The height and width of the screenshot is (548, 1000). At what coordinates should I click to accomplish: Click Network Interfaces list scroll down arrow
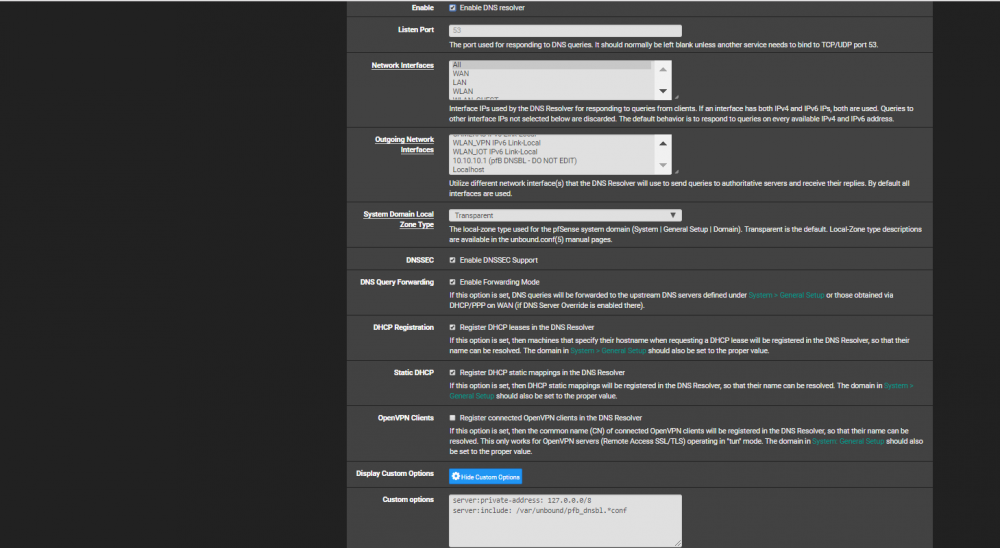point(663,91)
